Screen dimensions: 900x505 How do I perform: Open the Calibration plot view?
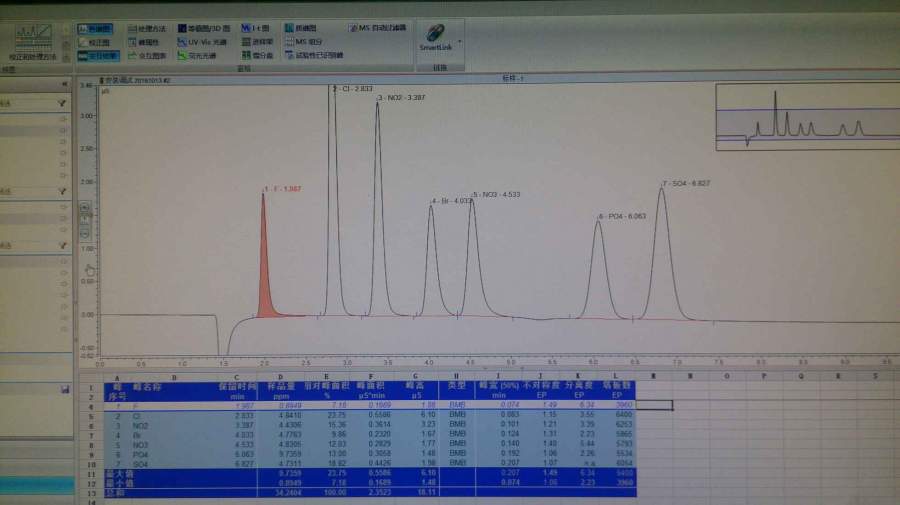[x=95, y=42]
